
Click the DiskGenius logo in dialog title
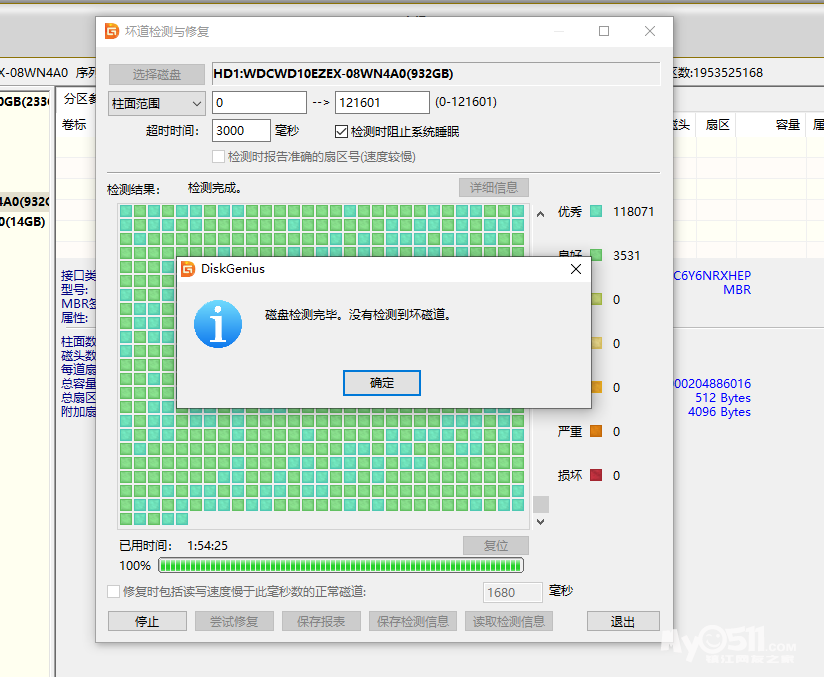[188, 269]
